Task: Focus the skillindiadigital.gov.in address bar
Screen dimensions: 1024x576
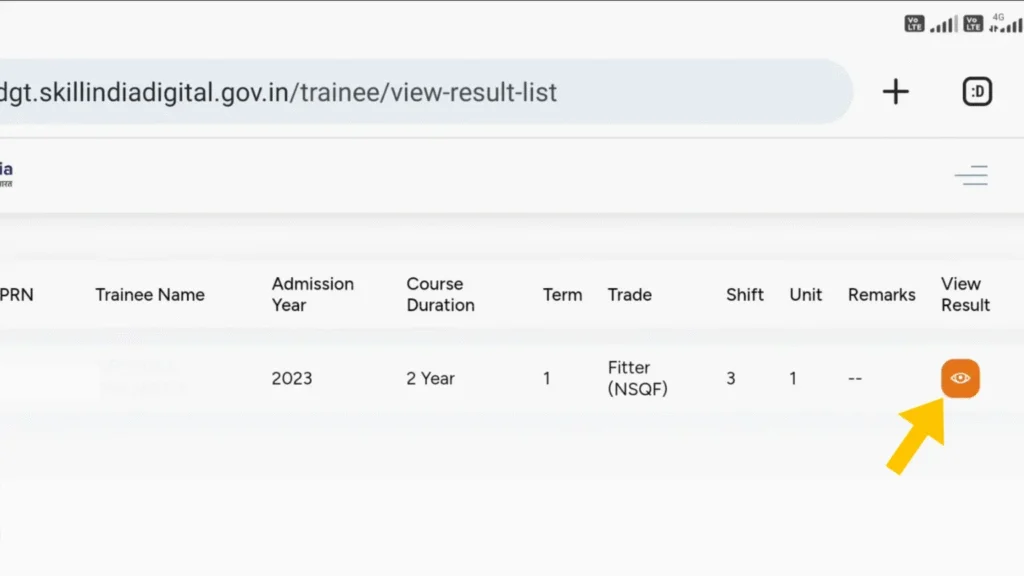Action: point(400,92)
